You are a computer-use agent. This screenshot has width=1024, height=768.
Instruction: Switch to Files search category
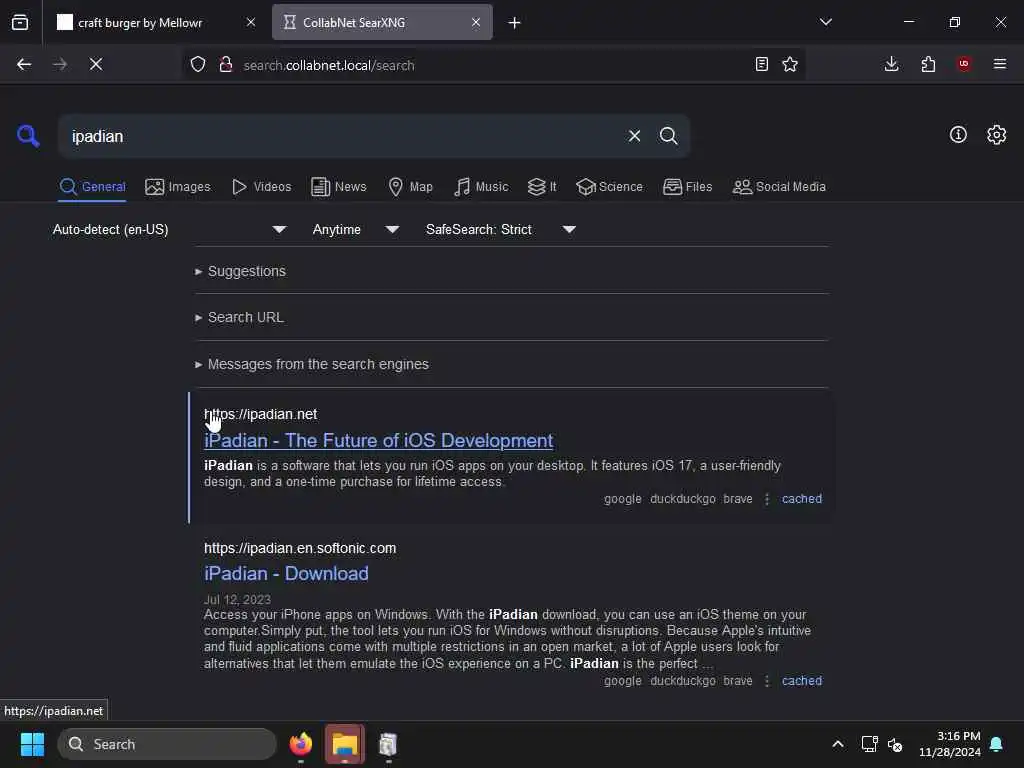click(x=688, y=187)
